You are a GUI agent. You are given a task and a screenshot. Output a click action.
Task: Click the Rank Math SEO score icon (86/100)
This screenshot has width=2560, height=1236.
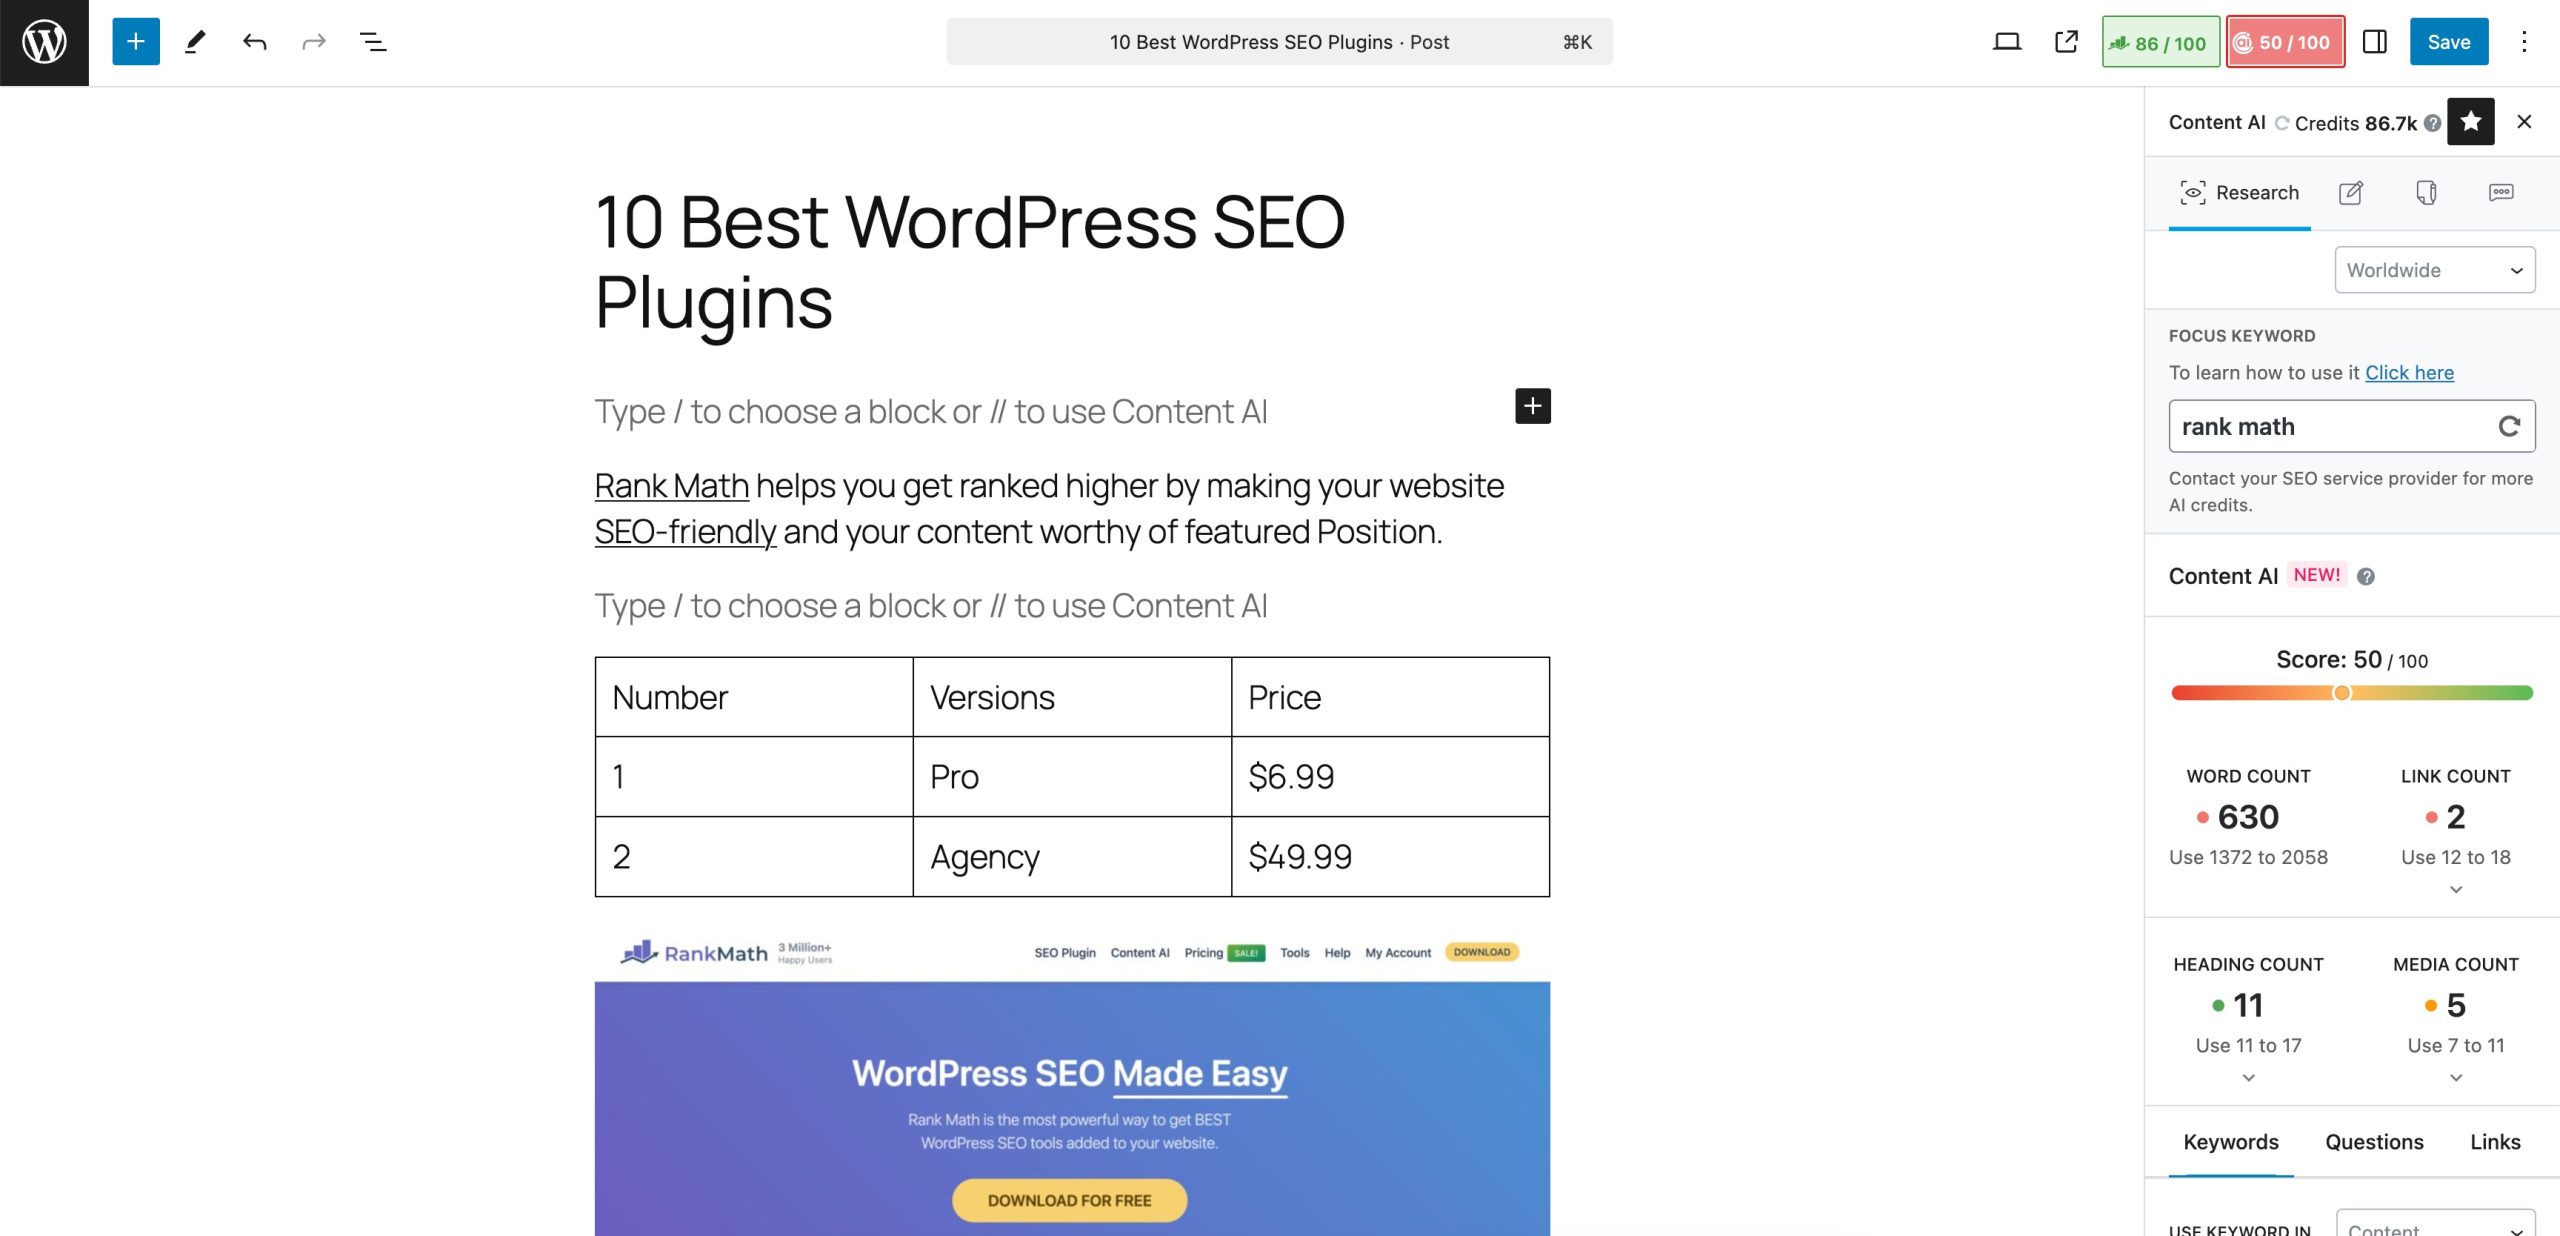coord(2158,41)
